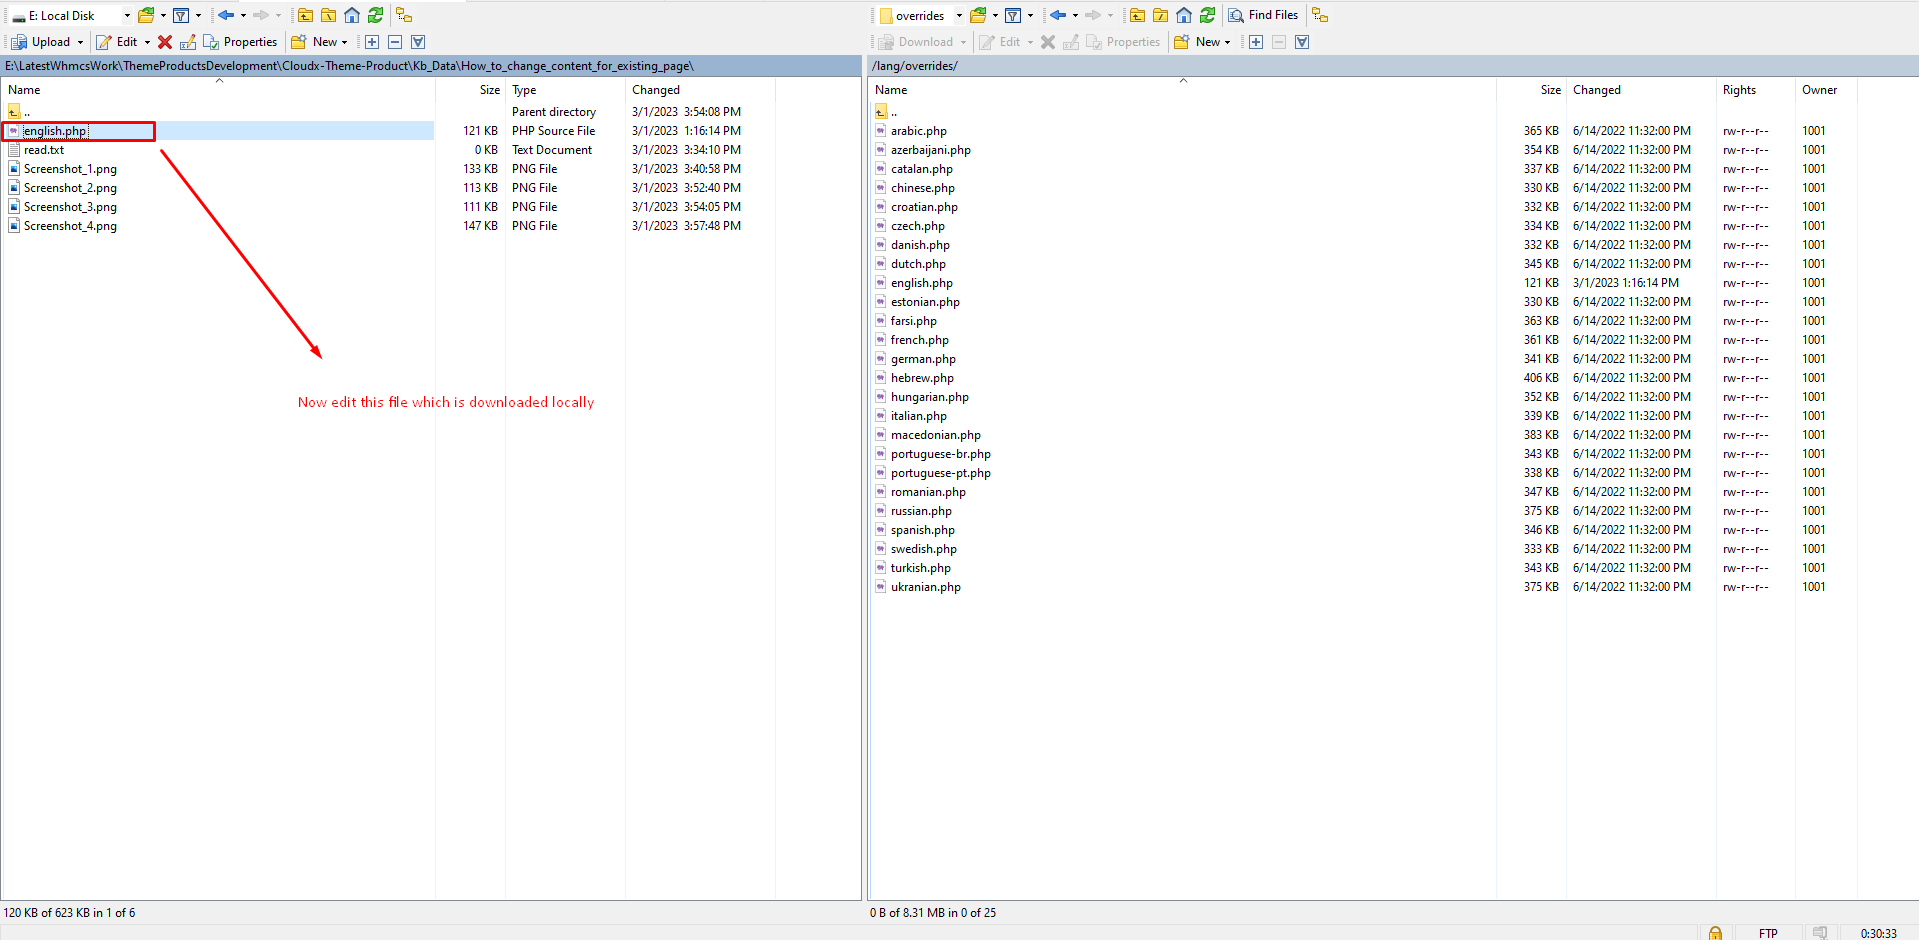This screenshot has height=940, width=1919.
Task: Navigate back in the local panel
Action: (226, 15)
